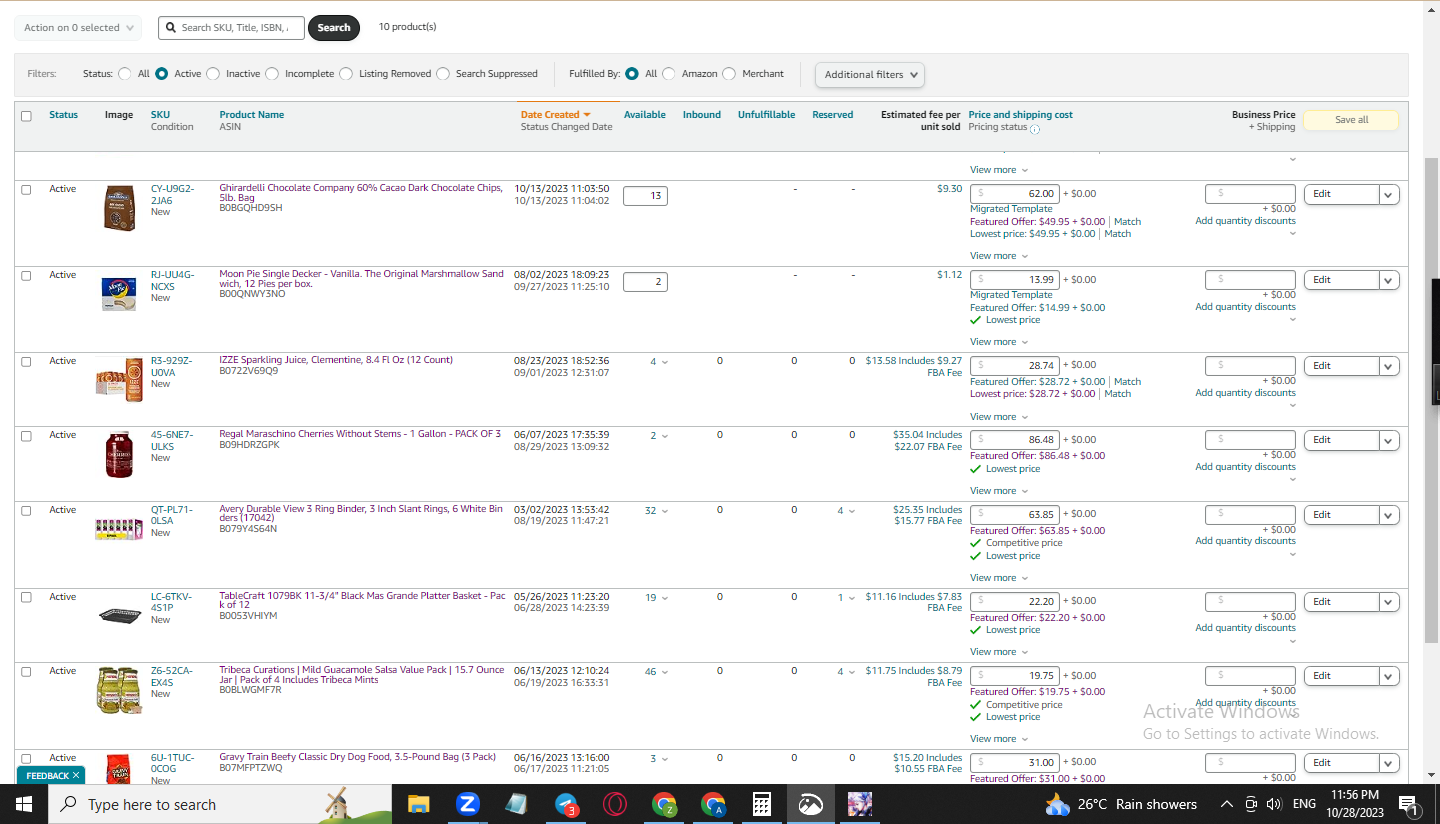Click the Regal Maraschino Cherries product image
This screenshot has width=1440, height=824.
(119, 454)
